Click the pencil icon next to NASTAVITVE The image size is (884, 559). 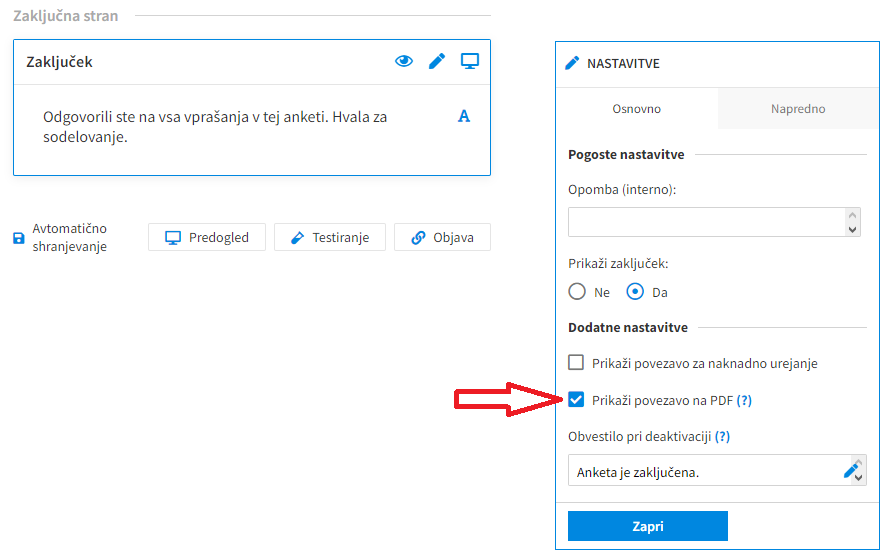click(x=572, y=63)
